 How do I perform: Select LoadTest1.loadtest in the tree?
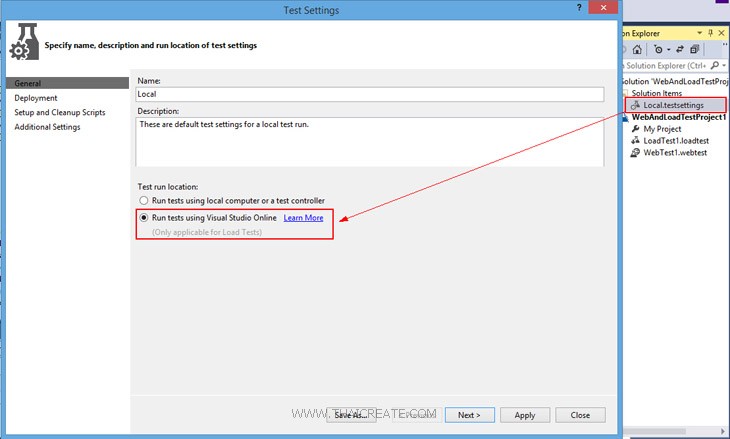pyautogui.click(x=676, y=141)
